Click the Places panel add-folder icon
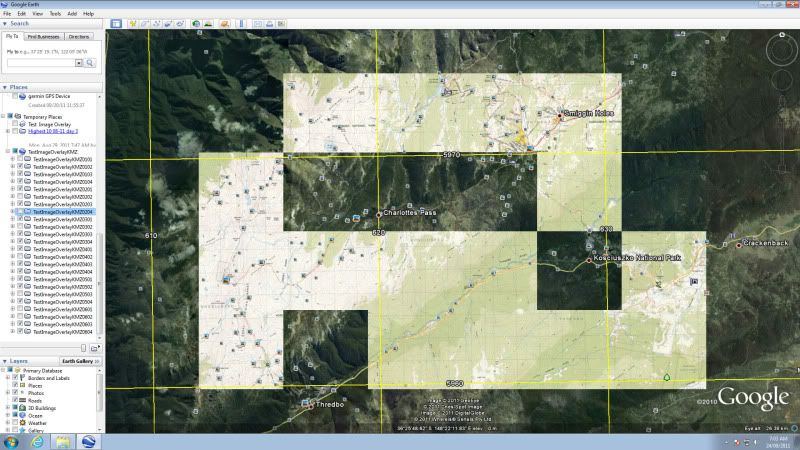The width and height of the screenshot is (800, 450). coord(94,348)
